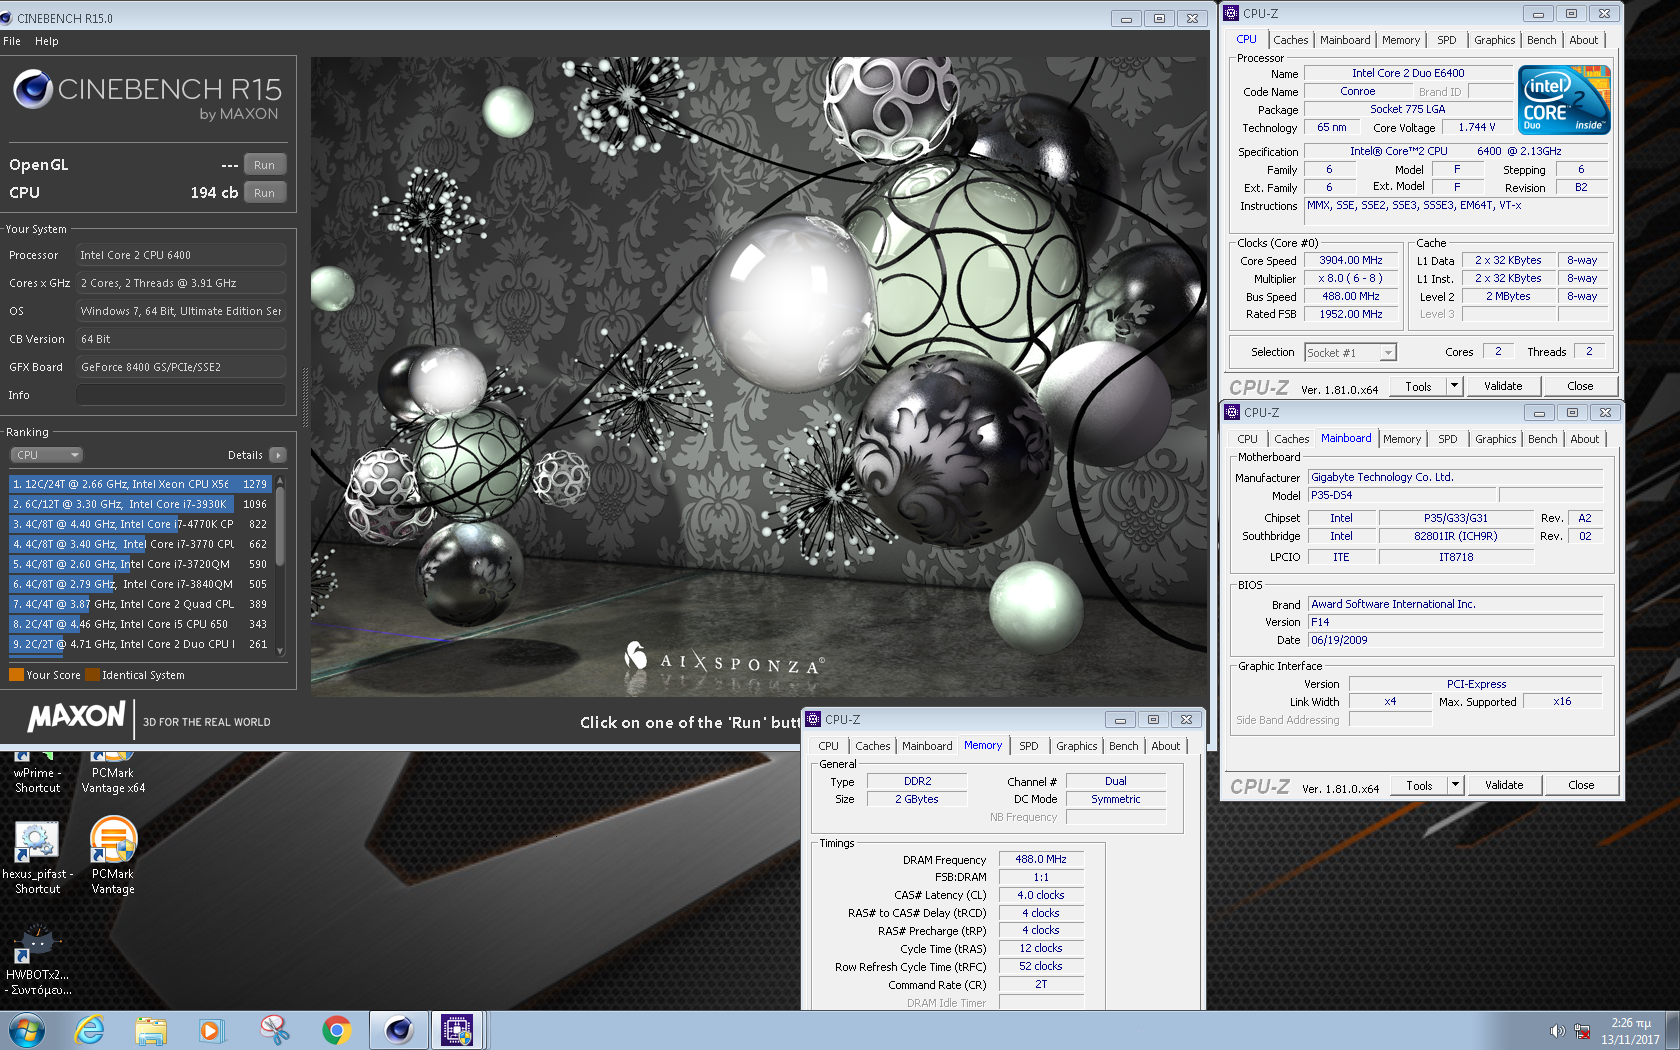The width and height of the screenshot is (1680, 1050).
Task: Switch to Bench tab in top CPU-Z
Action: [1541, 40]
